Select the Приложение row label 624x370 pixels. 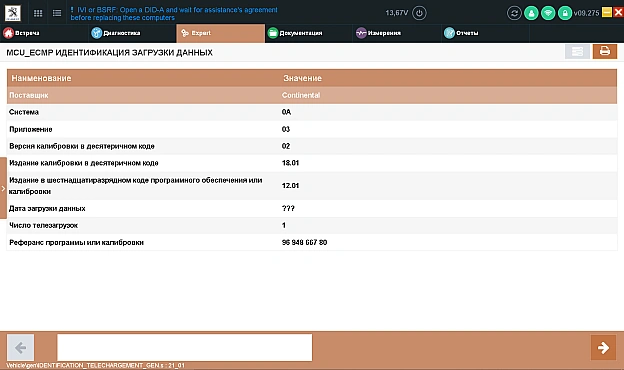tap(31, 129)
